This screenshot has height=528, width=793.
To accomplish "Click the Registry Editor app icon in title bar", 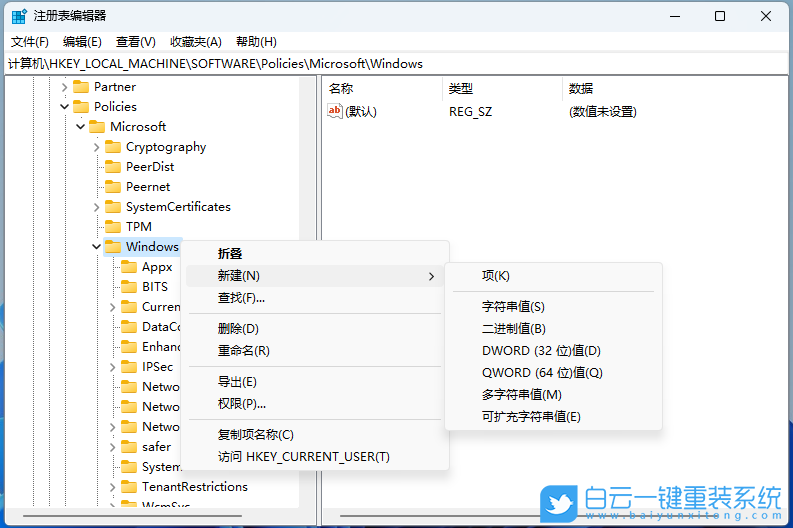I will coord(19,16).
